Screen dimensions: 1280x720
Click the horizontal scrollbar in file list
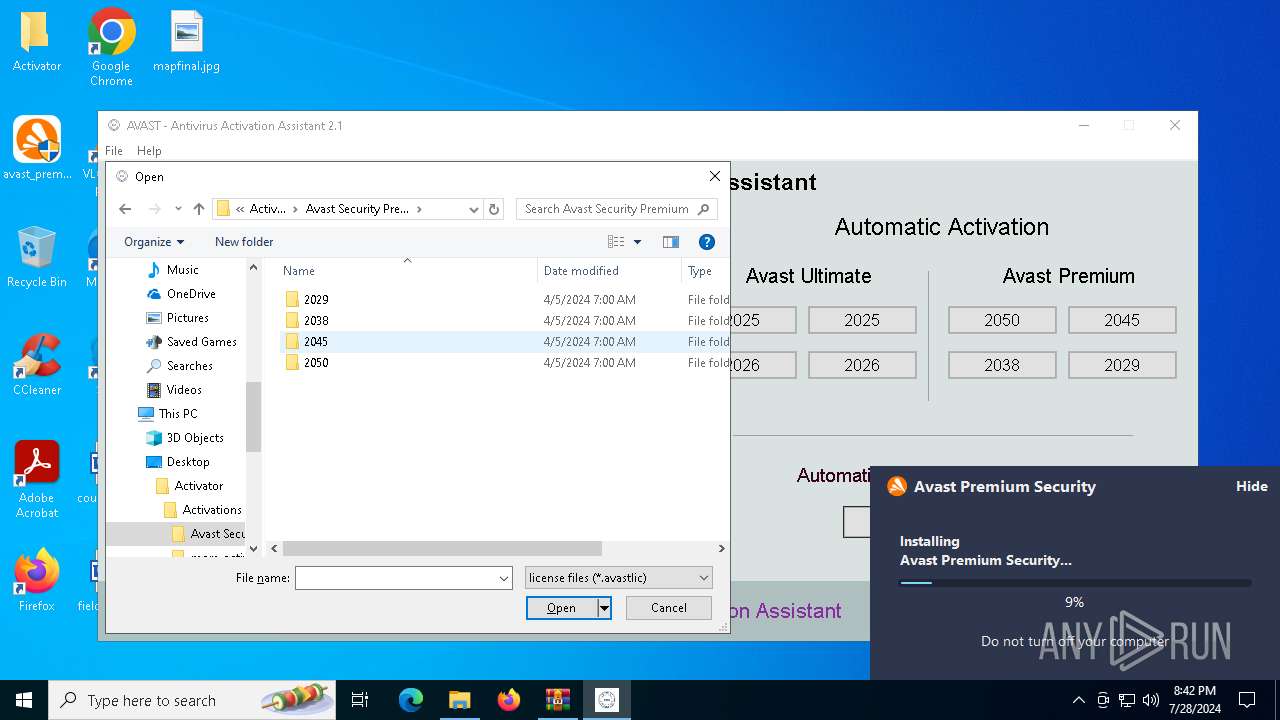click(x=442, y=548)
